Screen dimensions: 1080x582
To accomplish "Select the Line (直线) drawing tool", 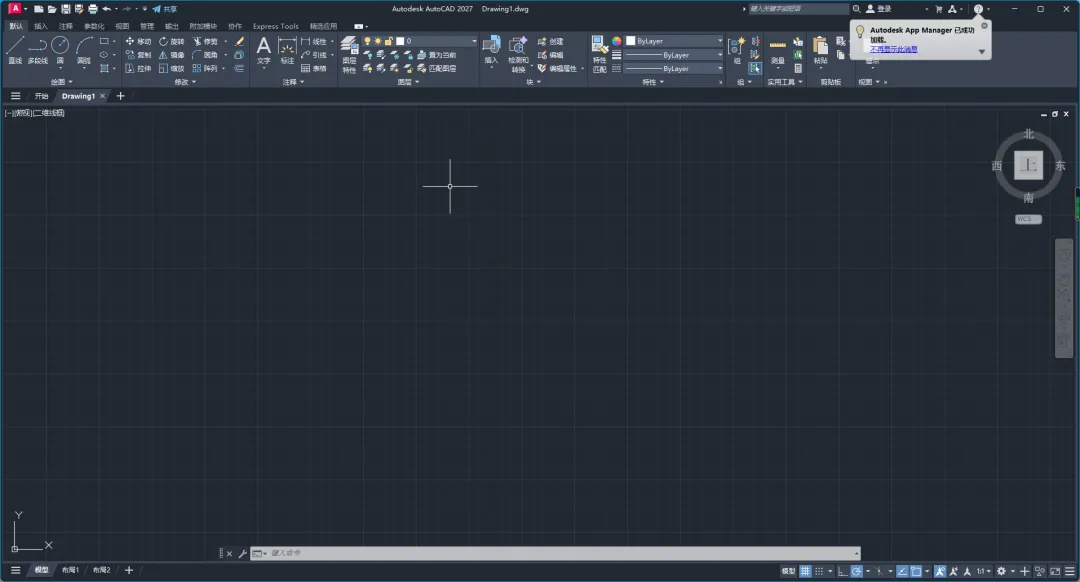I will click(15, 50).
